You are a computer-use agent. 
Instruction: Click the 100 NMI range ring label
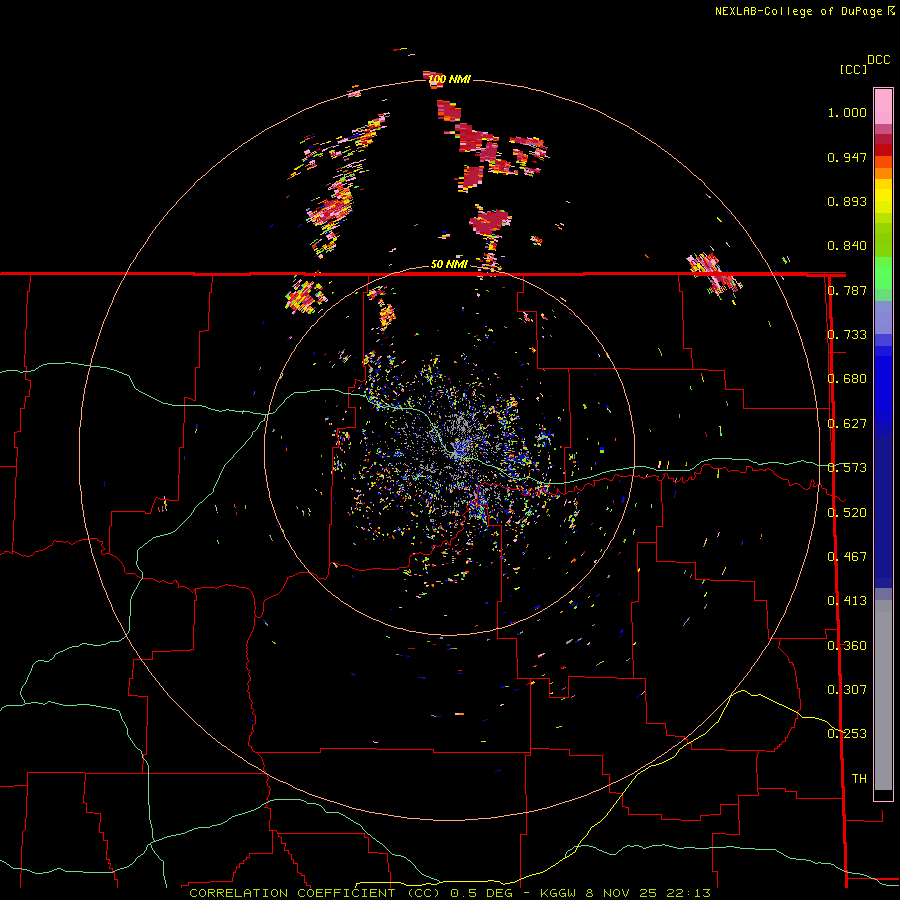point(450,79)
